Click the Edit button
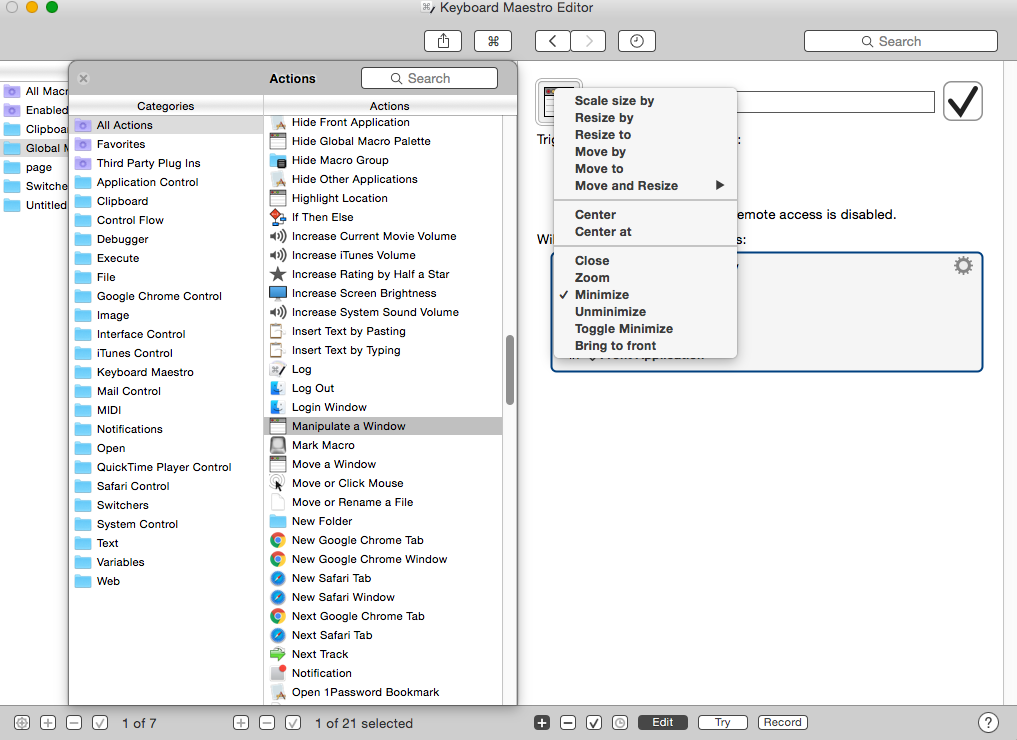1017x740 pixels. 662,722
